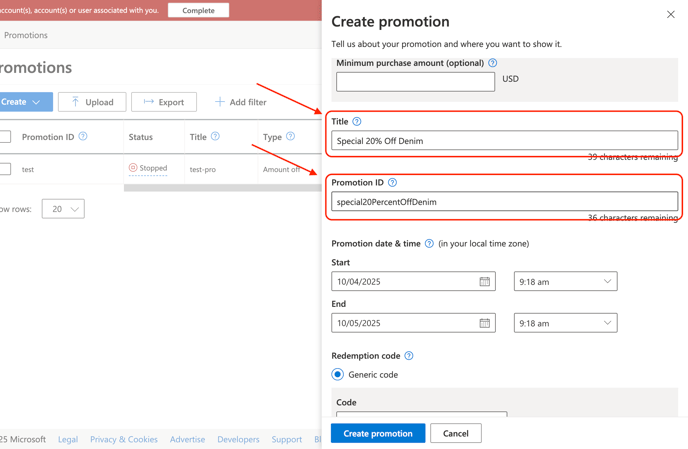Expand the End time dropdown

click(x=565, y=323)
